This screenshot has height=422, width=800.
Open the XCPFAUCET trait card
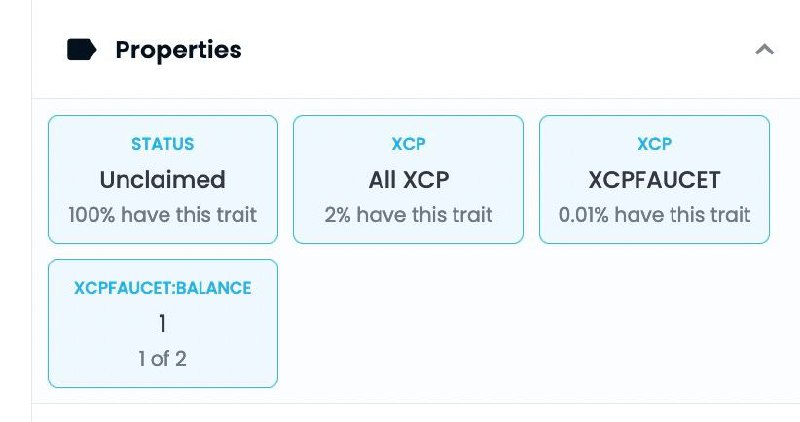654,180
